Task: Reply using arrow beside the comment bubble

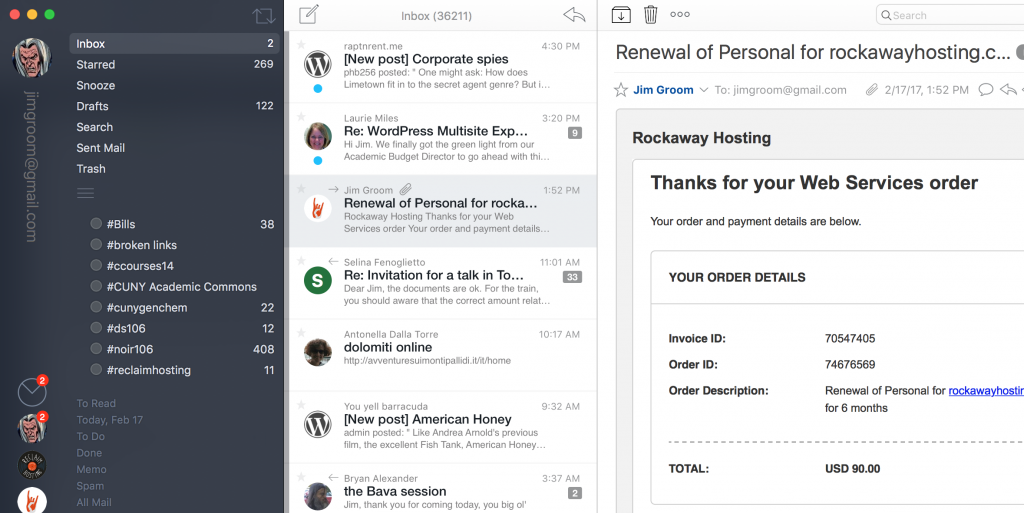Action: [x=1008, y=90]
